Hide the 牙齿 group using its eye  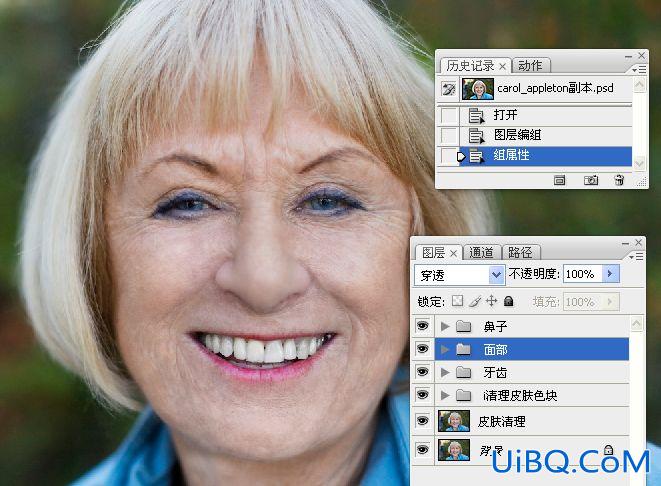[422, 371]
